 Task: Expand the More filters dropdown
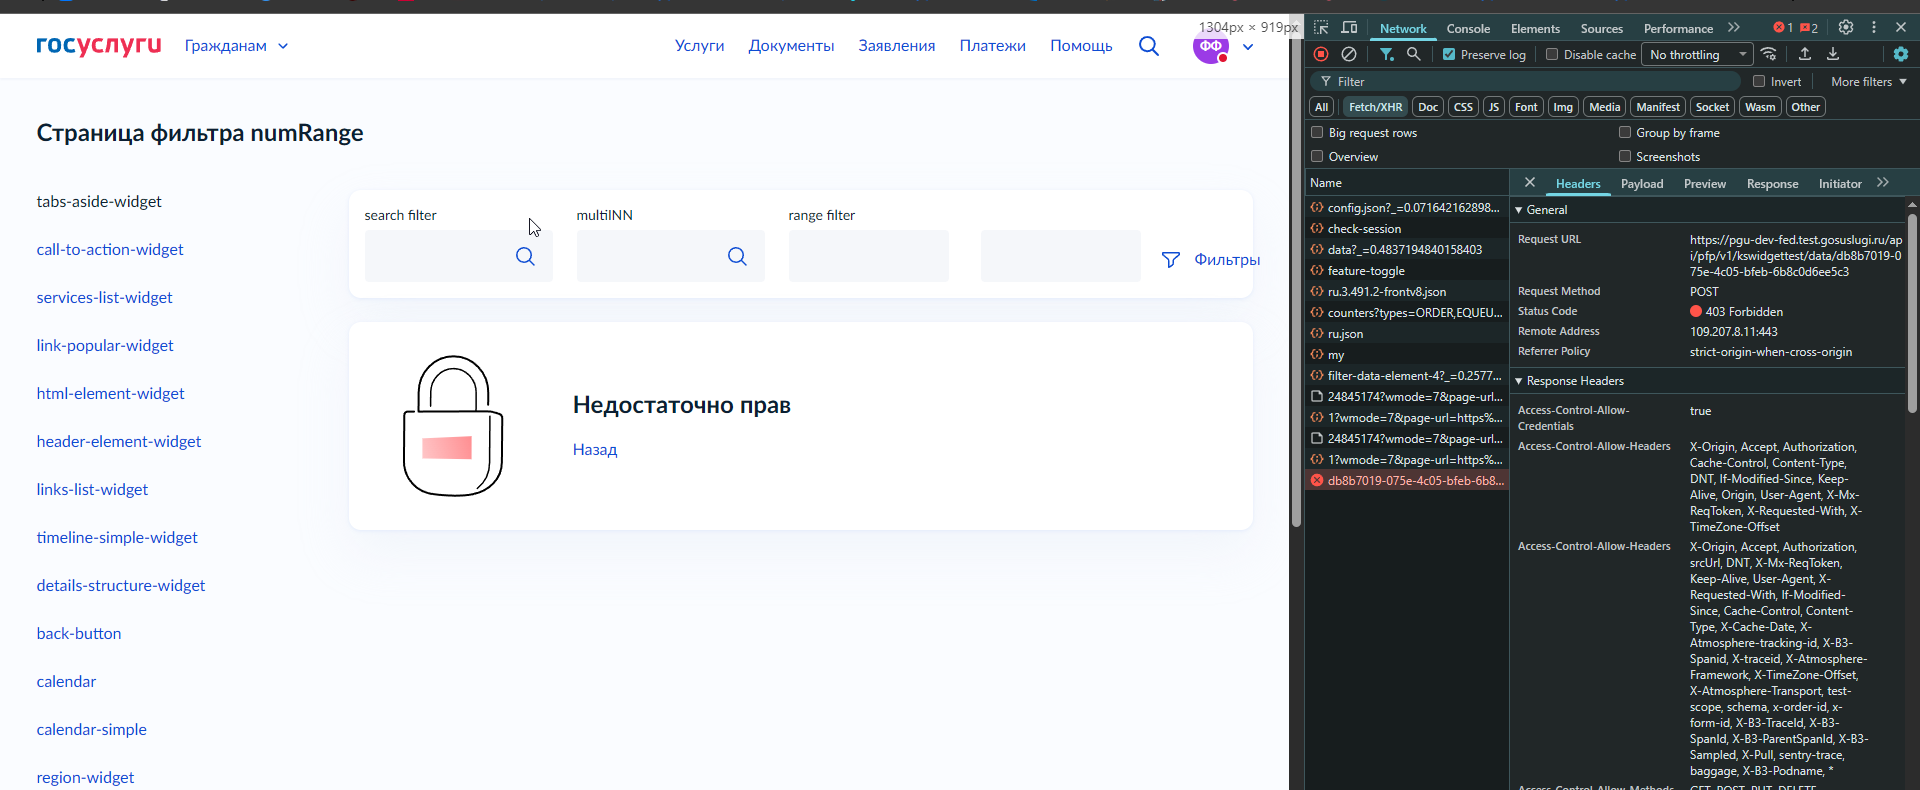tap(1868, 82)
